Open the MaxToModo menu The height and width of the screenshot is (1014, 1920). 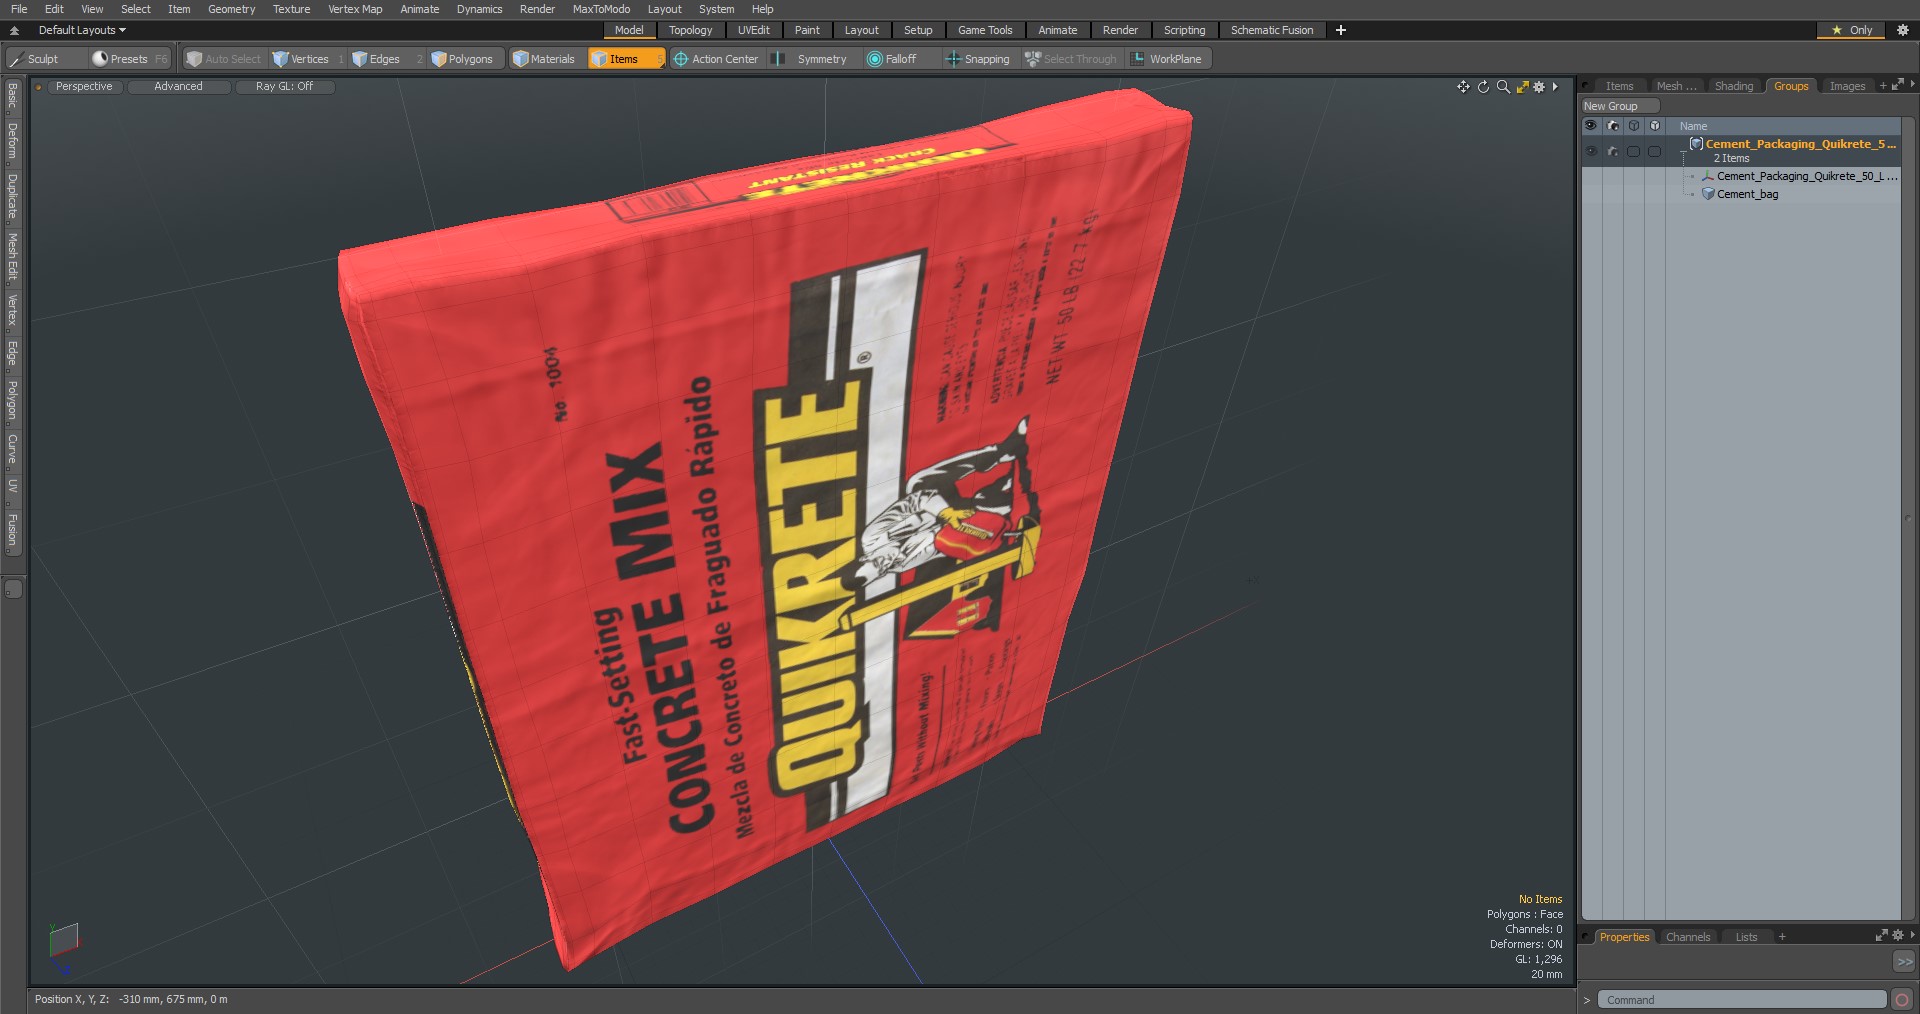click(601, 9)
